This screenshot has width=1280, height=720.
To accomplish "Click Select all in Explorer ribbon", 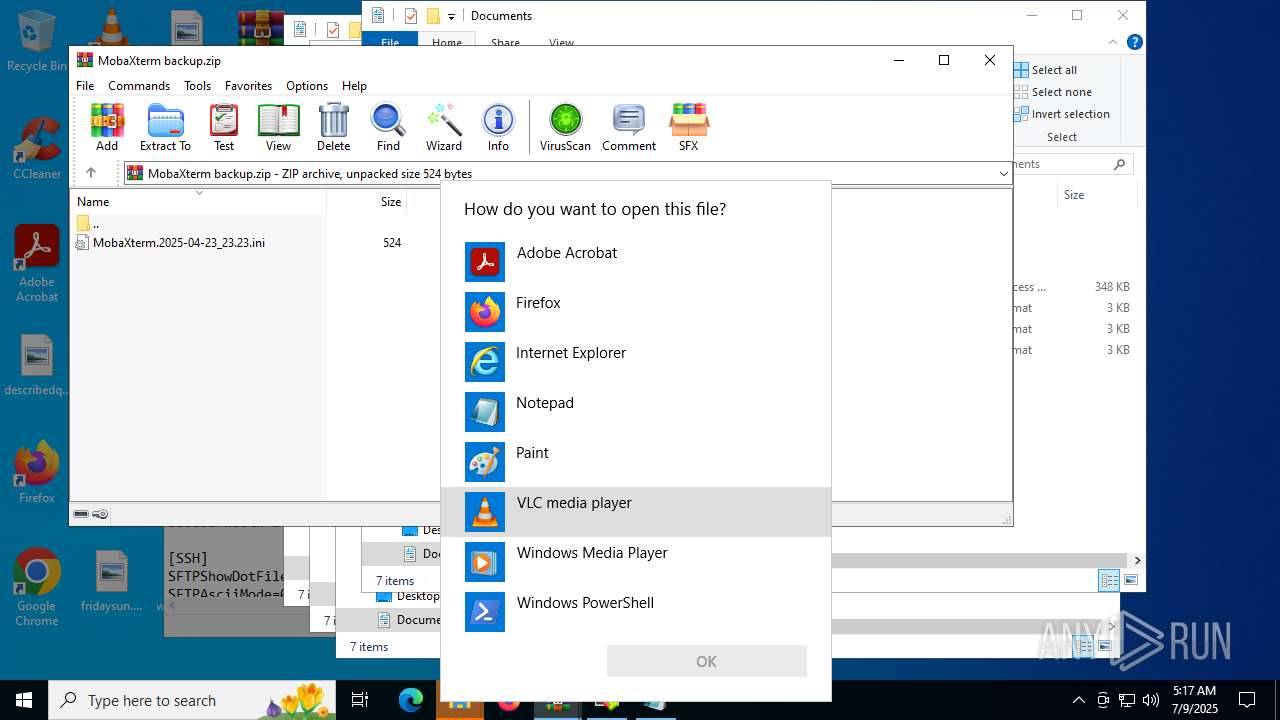I will coord(1046,70).
